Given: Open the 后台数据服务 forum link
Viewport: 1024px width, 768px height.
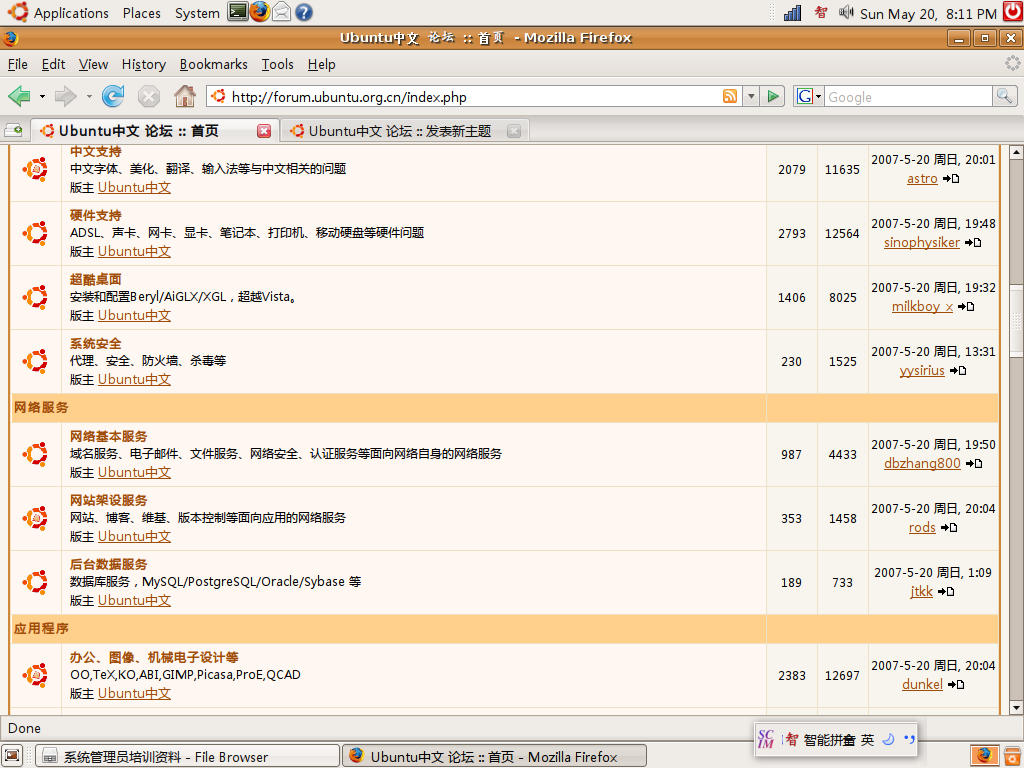Looking at the screenshot, I should click(108, 564).
